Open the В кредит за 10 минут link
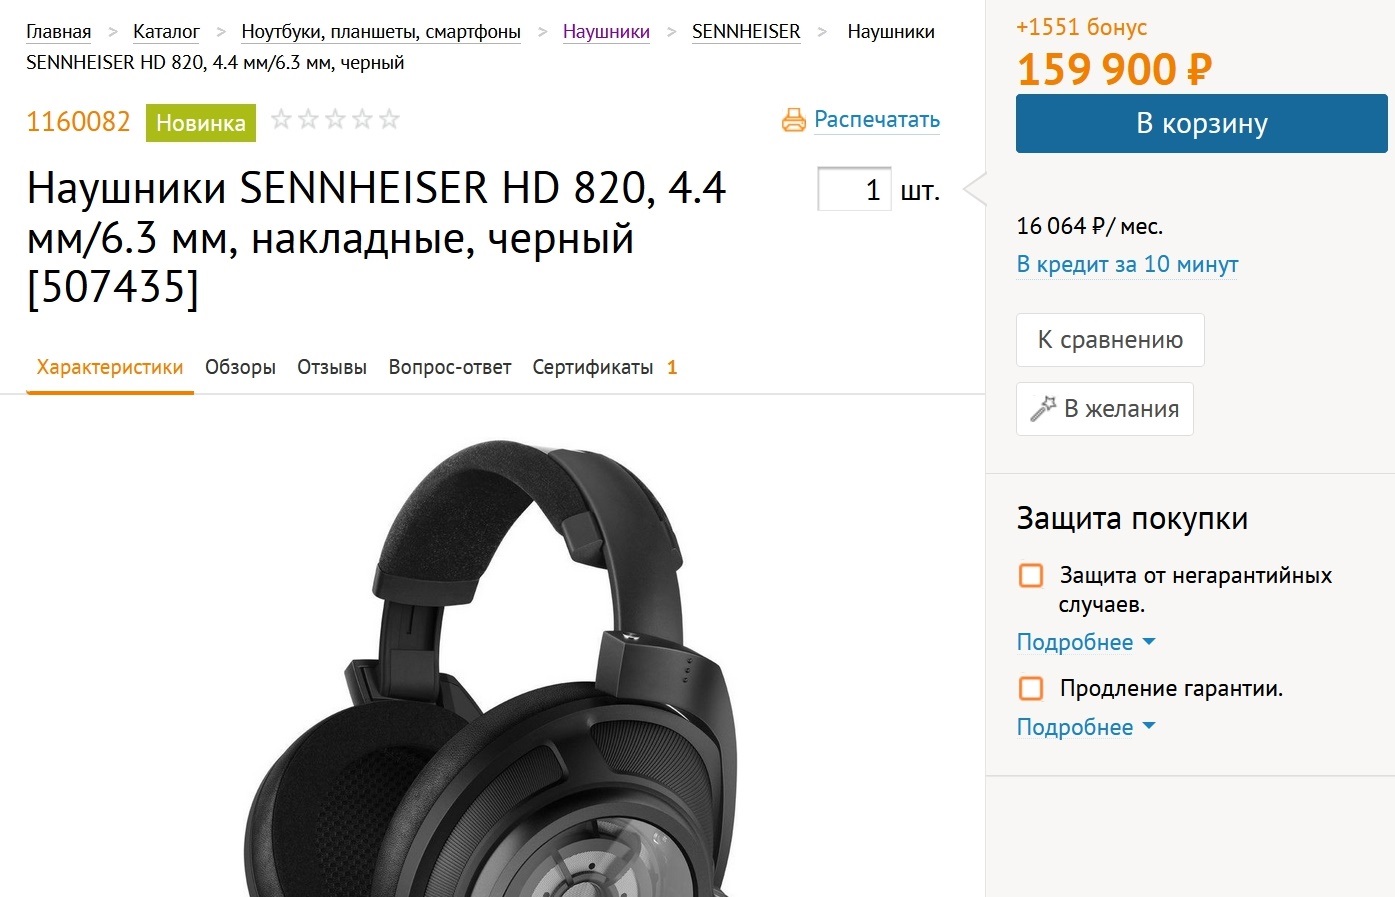Screen dimensions: 1395x897 point(1127,264)
